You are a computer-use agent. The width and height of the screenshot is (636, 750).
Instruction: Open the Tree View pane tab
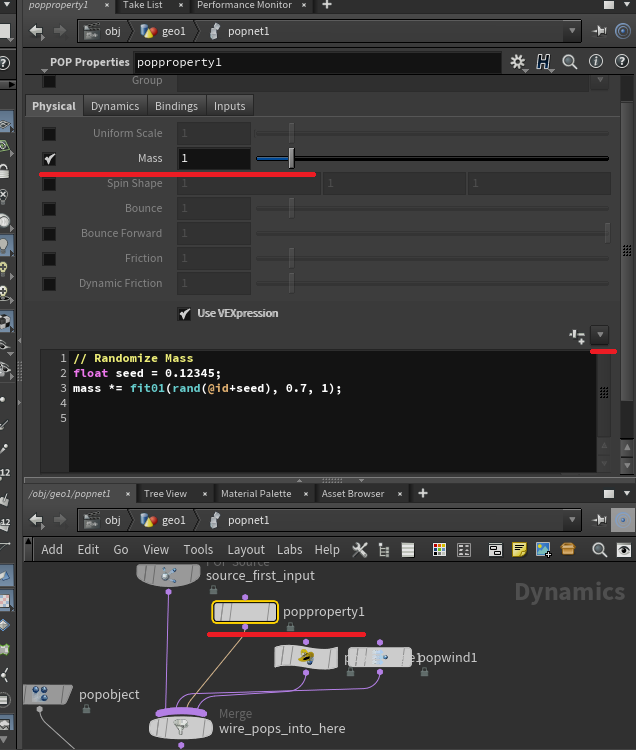click(165, 494)
